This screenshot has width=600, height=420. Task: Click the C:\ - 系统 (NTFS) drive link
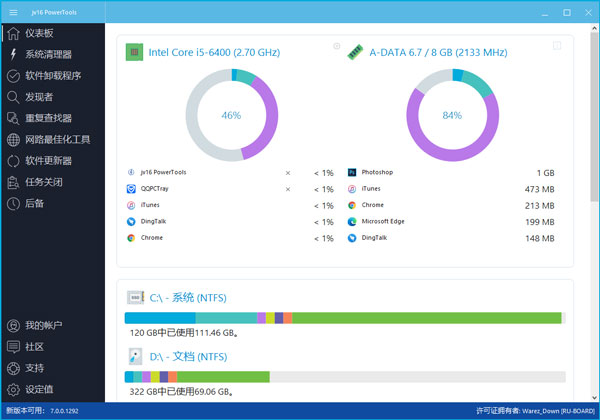pyautogui.click(x=188, y=298)
